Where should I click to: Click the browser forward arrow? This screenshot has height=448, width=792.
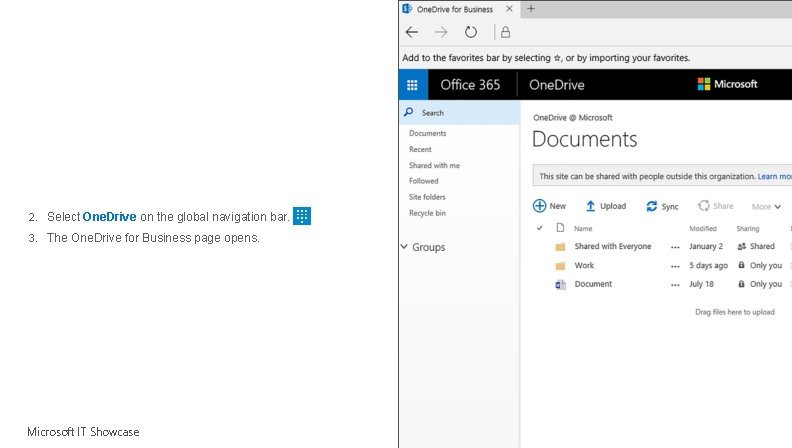click(x=441, y=32)
